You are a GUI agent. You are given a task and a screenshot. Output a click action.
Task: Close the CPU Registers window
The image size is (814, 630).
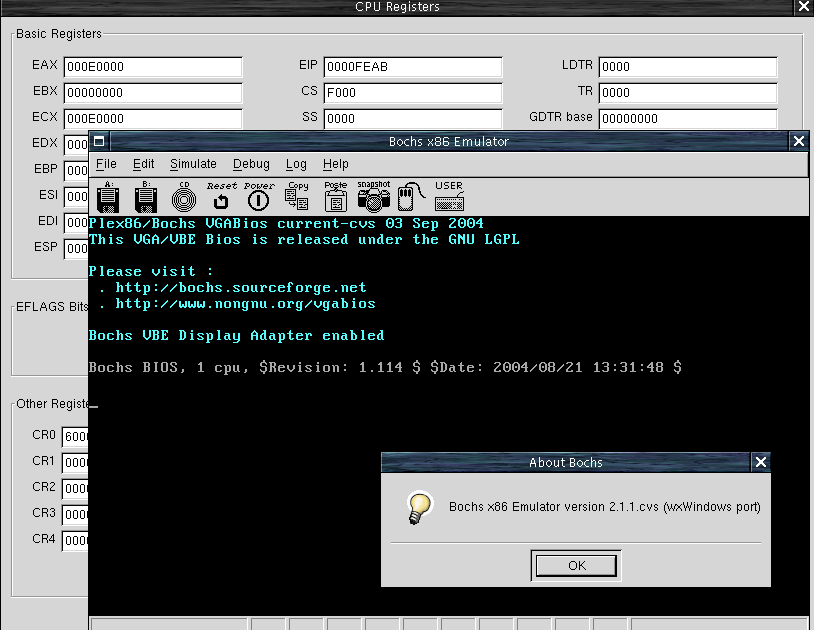(x=802, y=7)
